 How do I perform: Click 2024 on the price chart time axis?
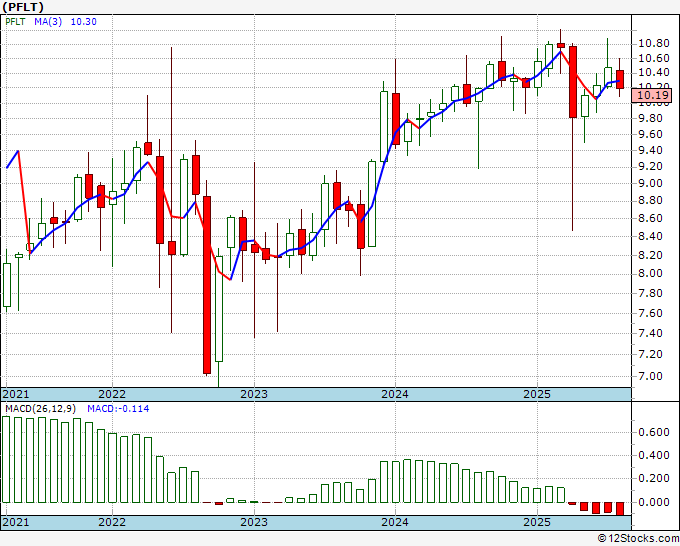[x=395, y=394]
